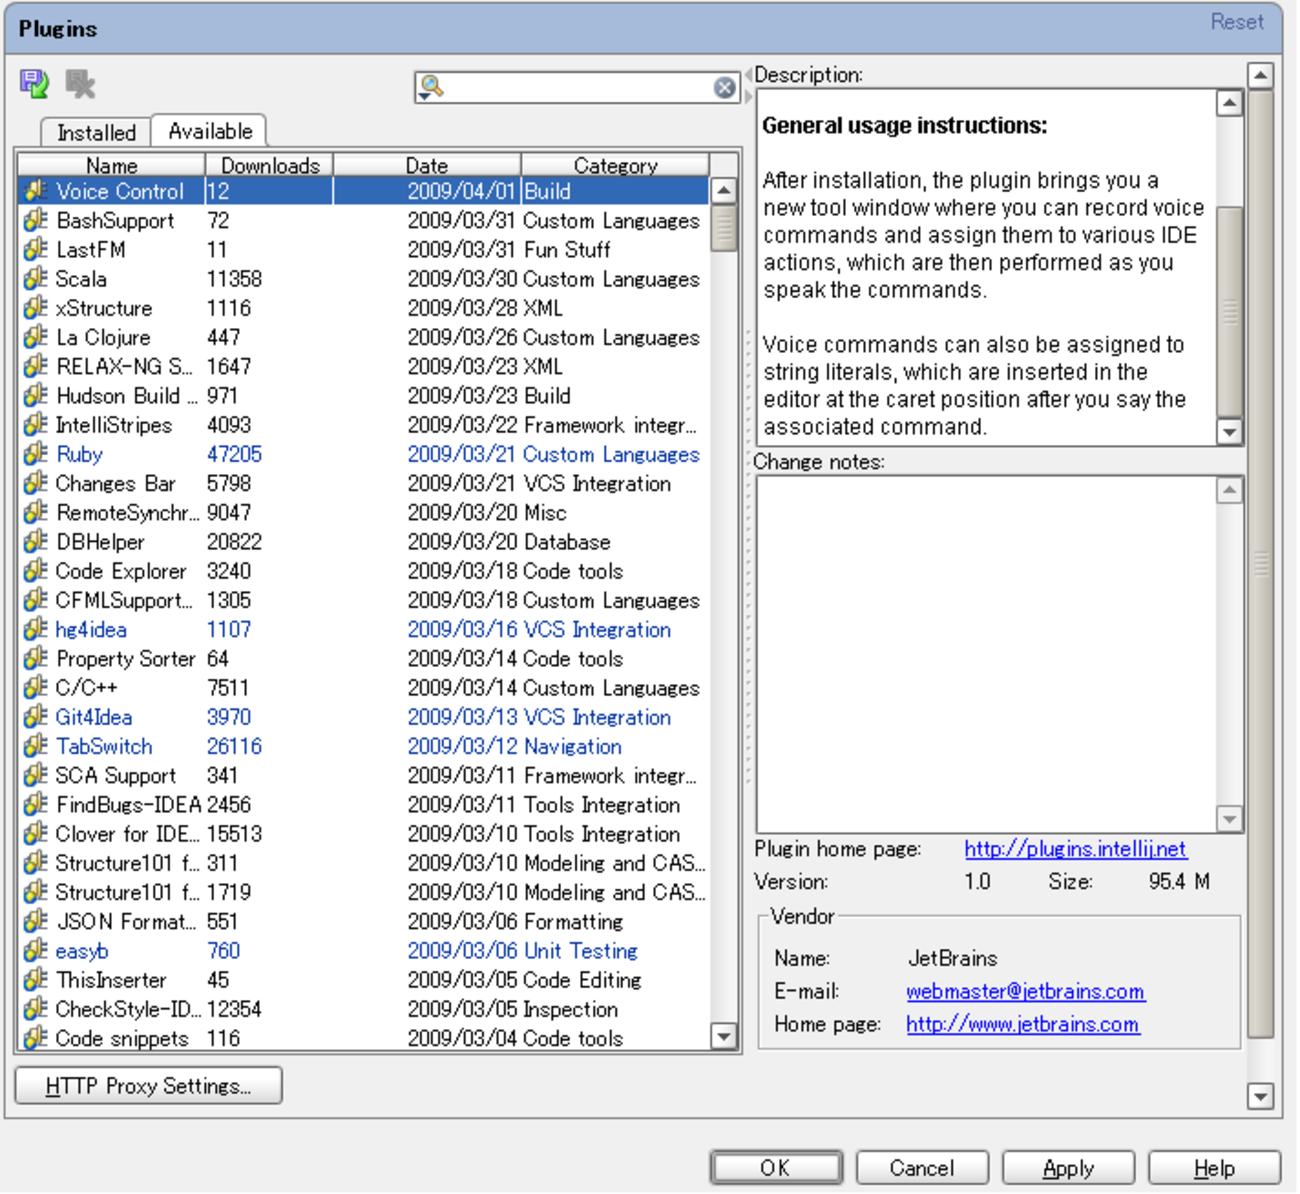Viewport: 1300px width, 1194px height.
Task: Click the grayed-out plugin toolbar icon
Action: (80, 84)
